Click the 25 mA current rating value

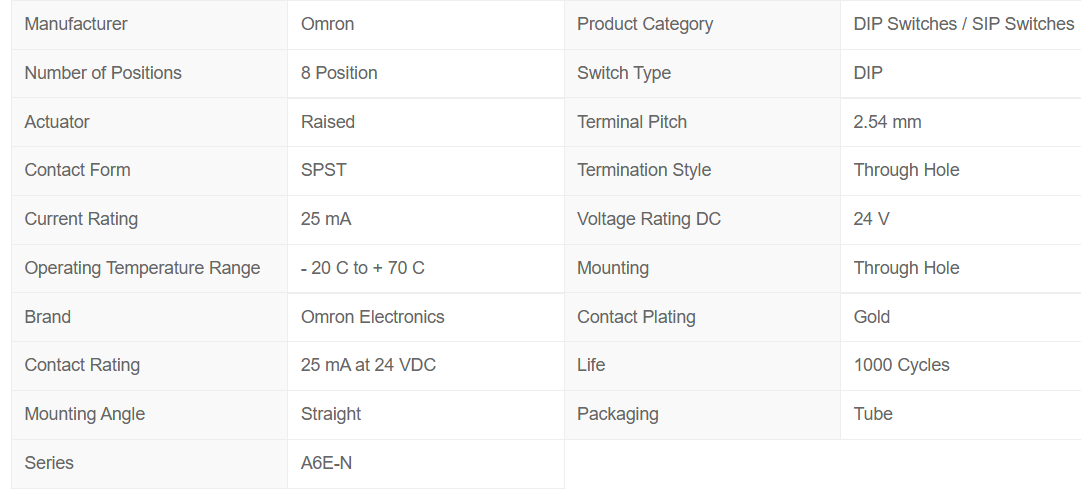click(x=326, y=219)
